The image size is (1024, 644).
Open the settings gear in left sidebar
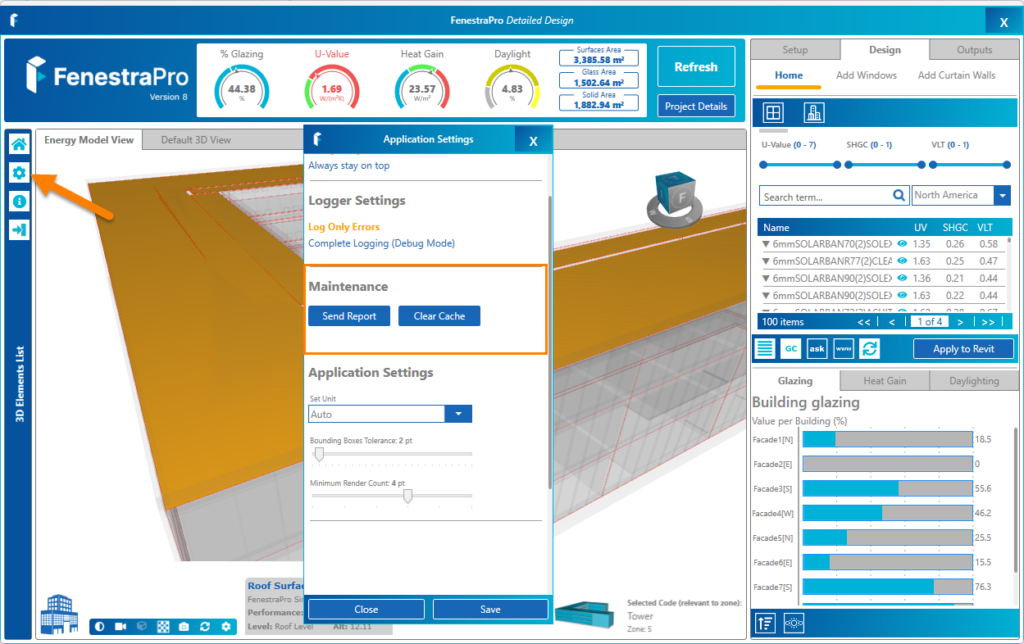coord(19,172)
